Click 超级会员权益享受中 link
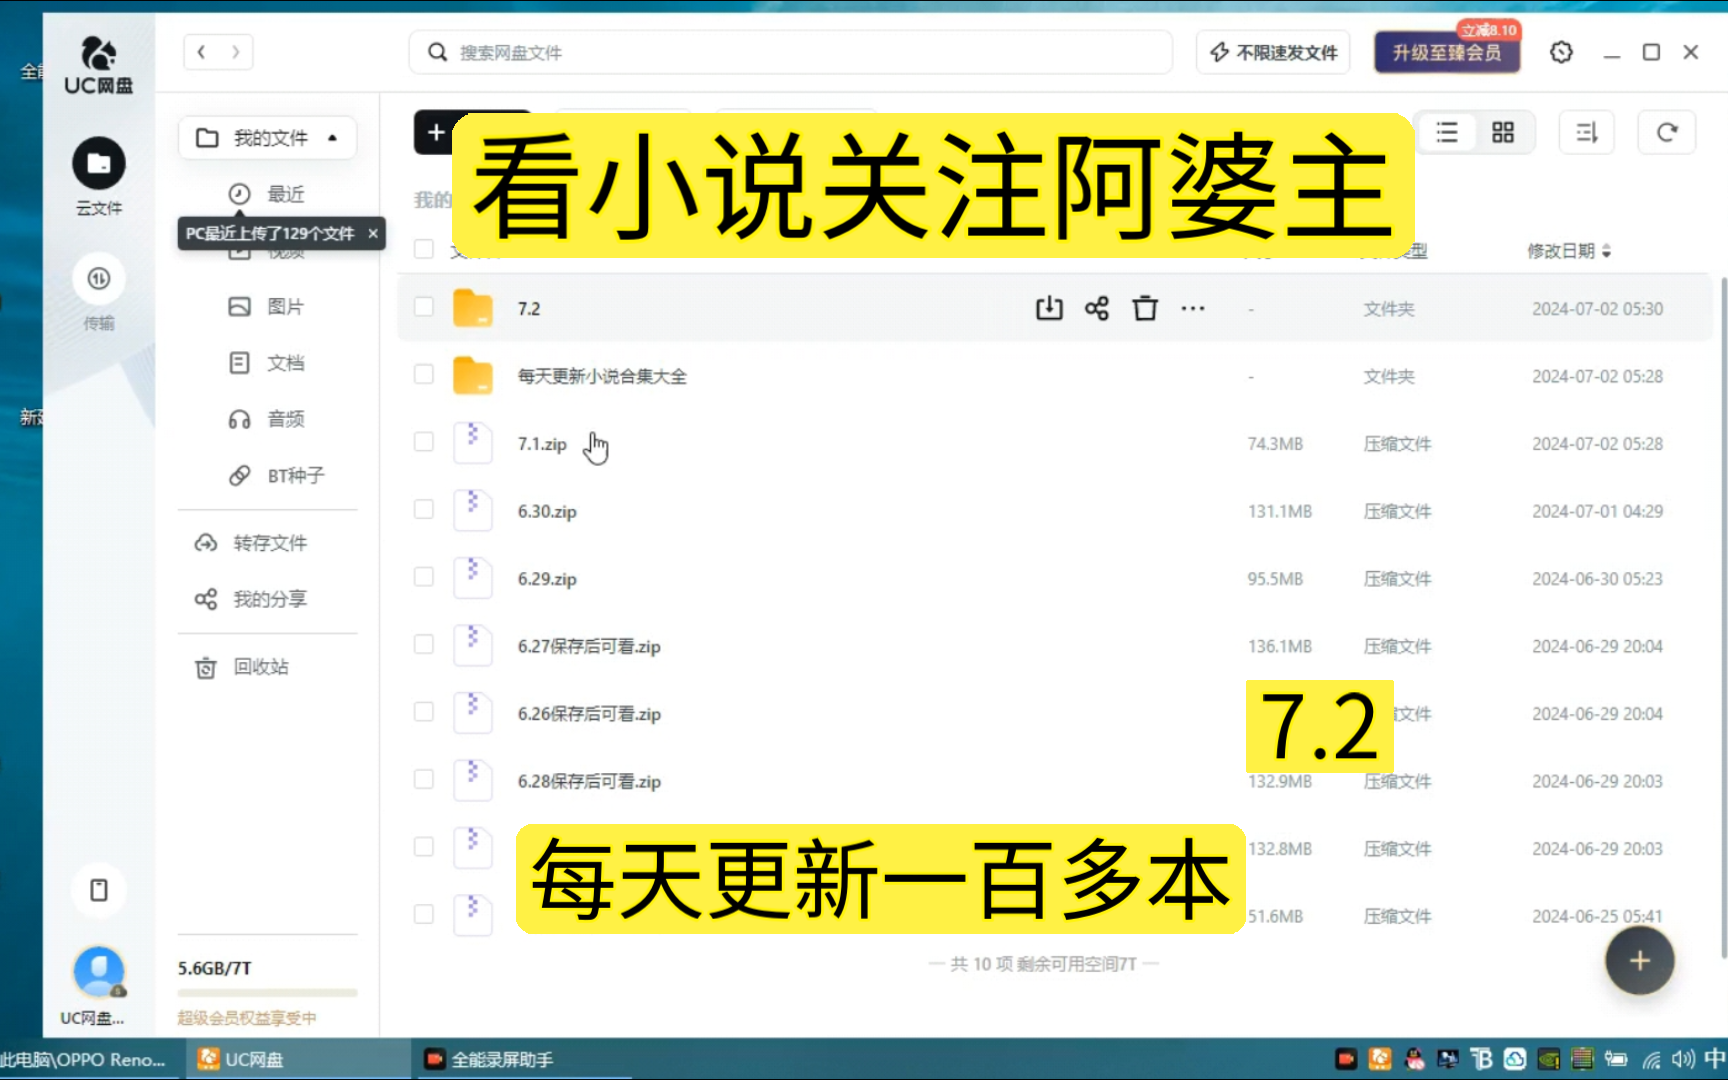Image resolution: width=1728 pixels, height=1080 pixels. [247, 1018]
